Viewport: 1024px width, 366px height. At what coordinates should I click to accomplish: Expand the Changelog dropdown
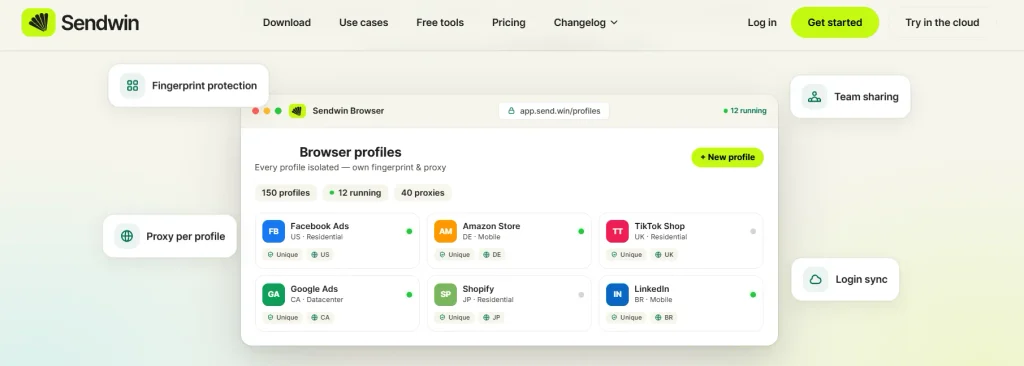[586, 22]
